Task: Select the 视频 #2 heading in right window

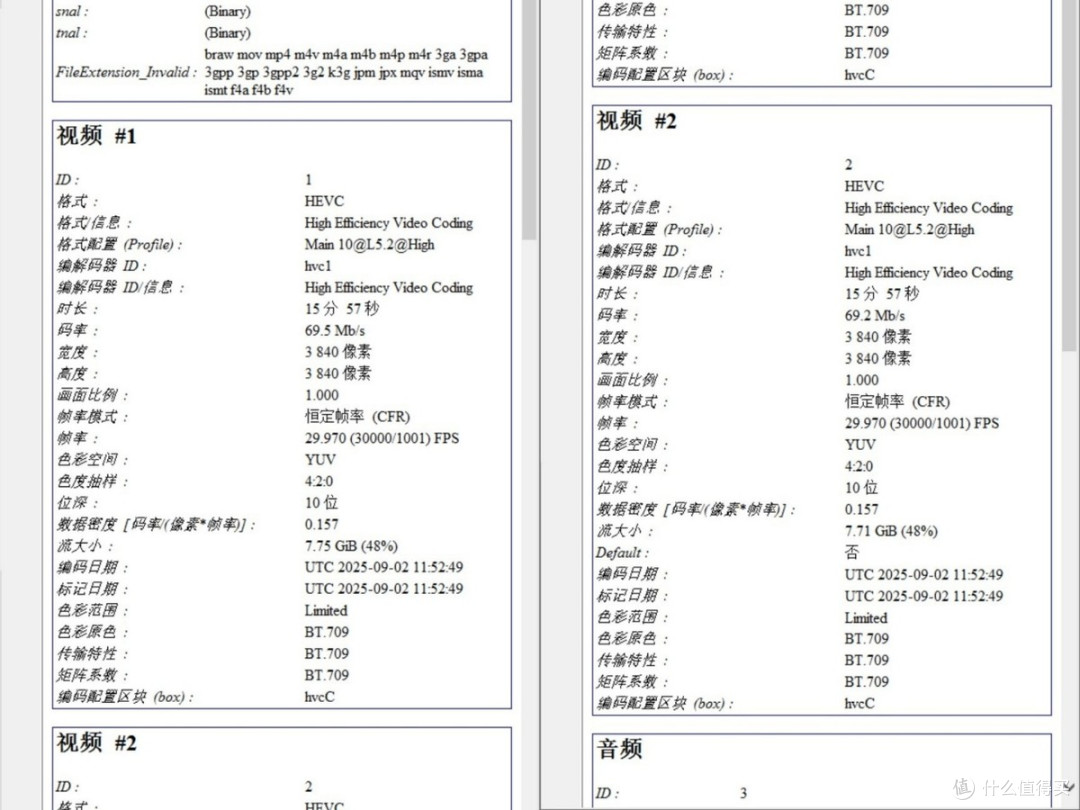Action: (636, 121)
